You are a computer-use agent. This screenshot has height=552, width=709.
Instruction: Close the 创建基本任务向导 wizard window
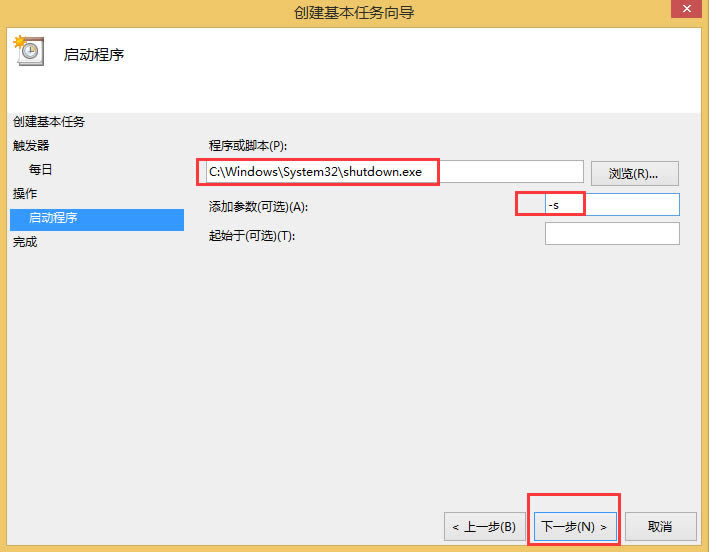(686, 9)
